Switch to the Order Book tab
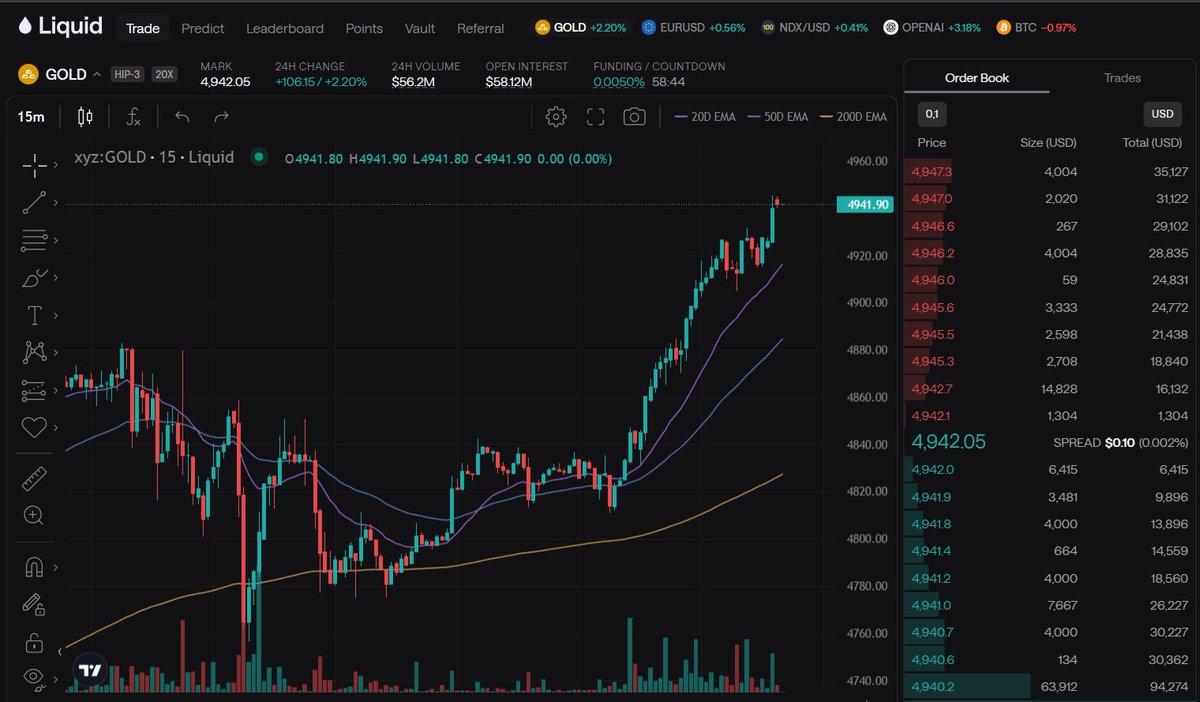The image size is (1200, 702). [977, 77]
